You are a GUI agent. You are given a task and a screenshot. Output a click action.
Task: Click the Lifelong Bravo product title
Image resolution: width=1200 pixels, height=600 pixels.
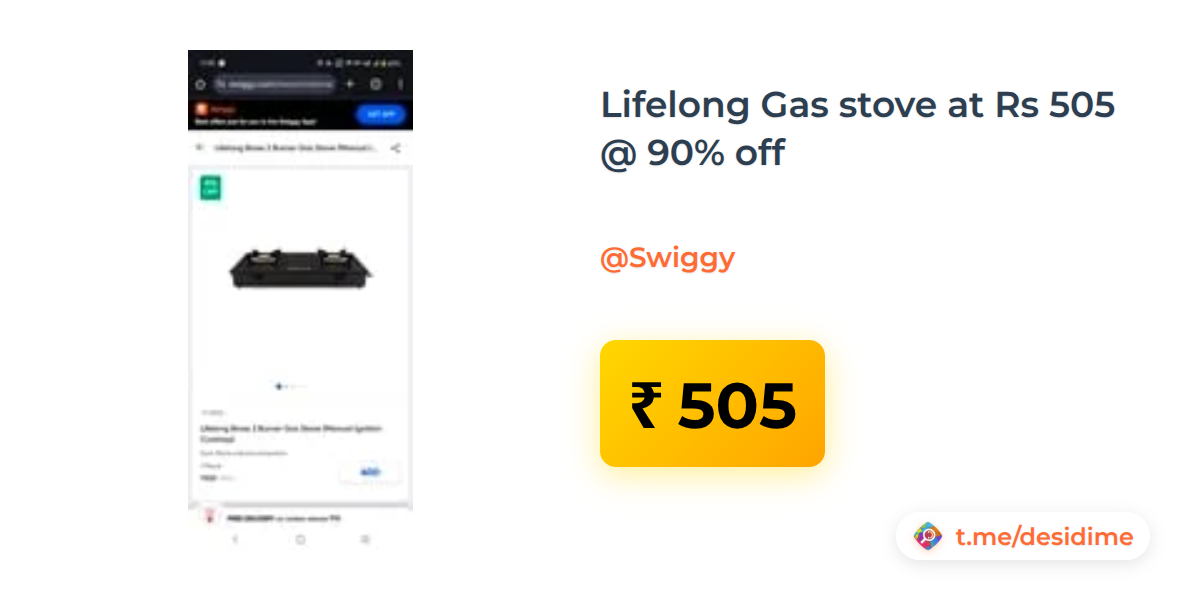tap(291, 432)
